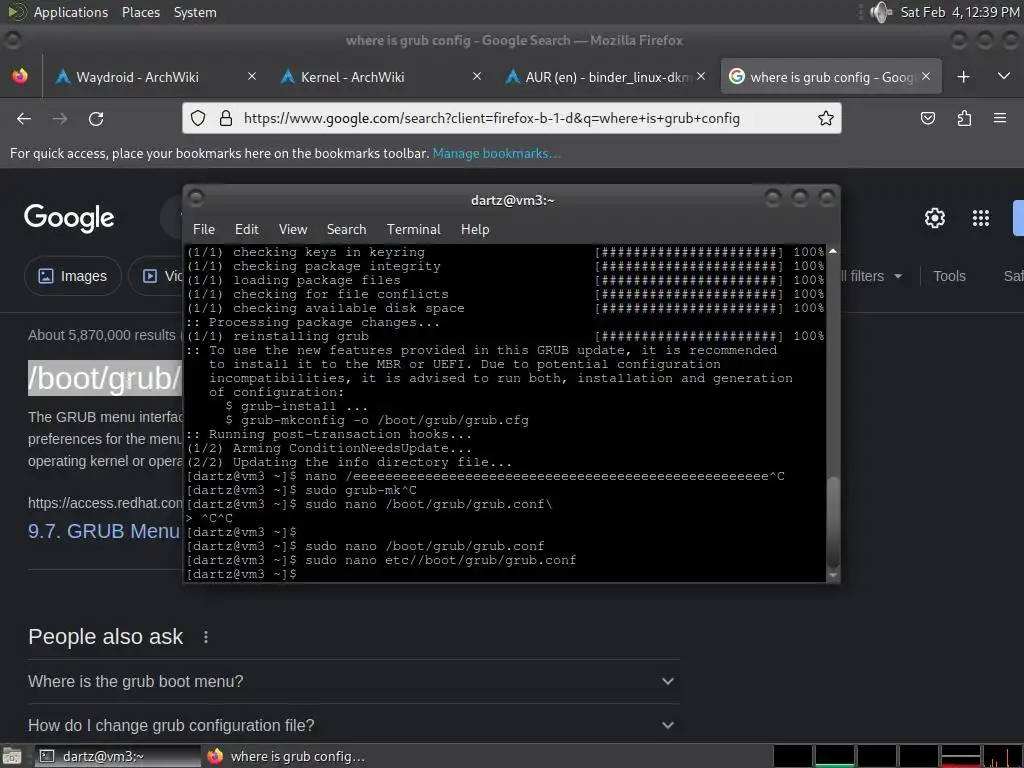Open a new Firefox tab
The image size is (1024, 768).
(x=963, y=77)
